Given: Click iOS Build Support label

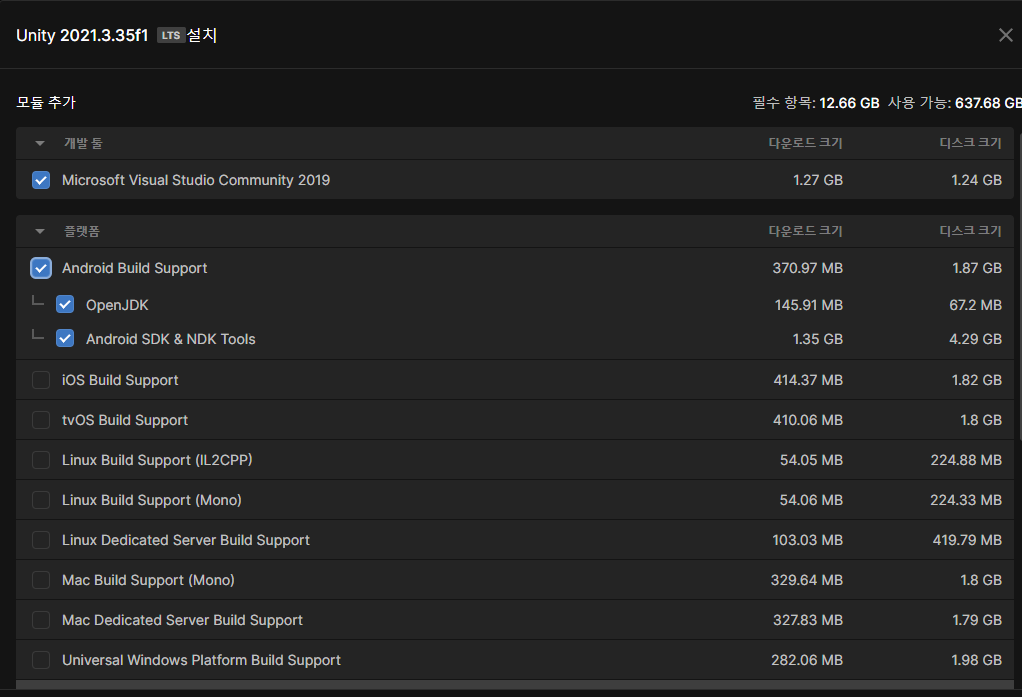Looking at the screenshot, I should coord(120,380).
